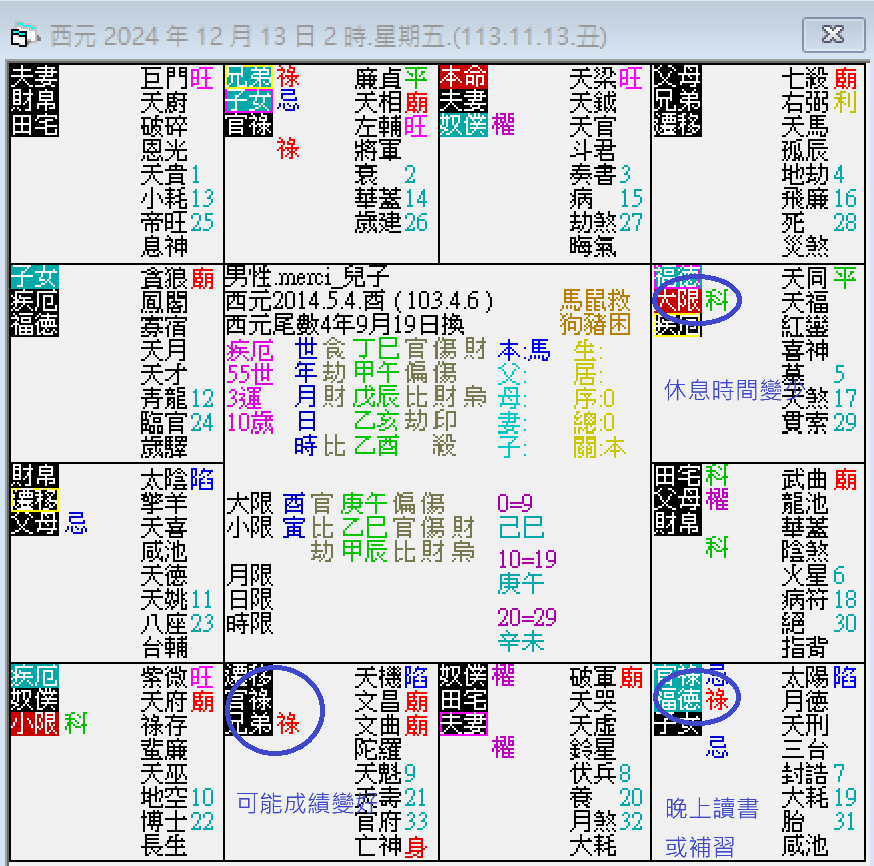Viewport: 874px width, 866px height.
Task: Select the 指背 text
Action: [x=805, y=648]
